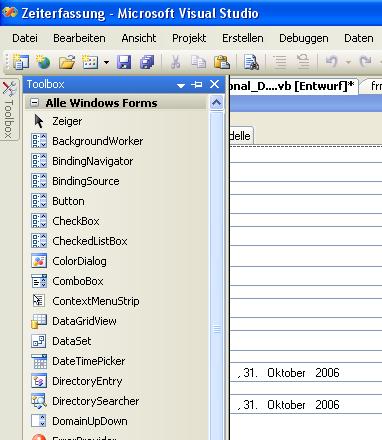
Task: Open the Undo history dropdown arrow
Action: pyautogui.click(x=348, y=62)
